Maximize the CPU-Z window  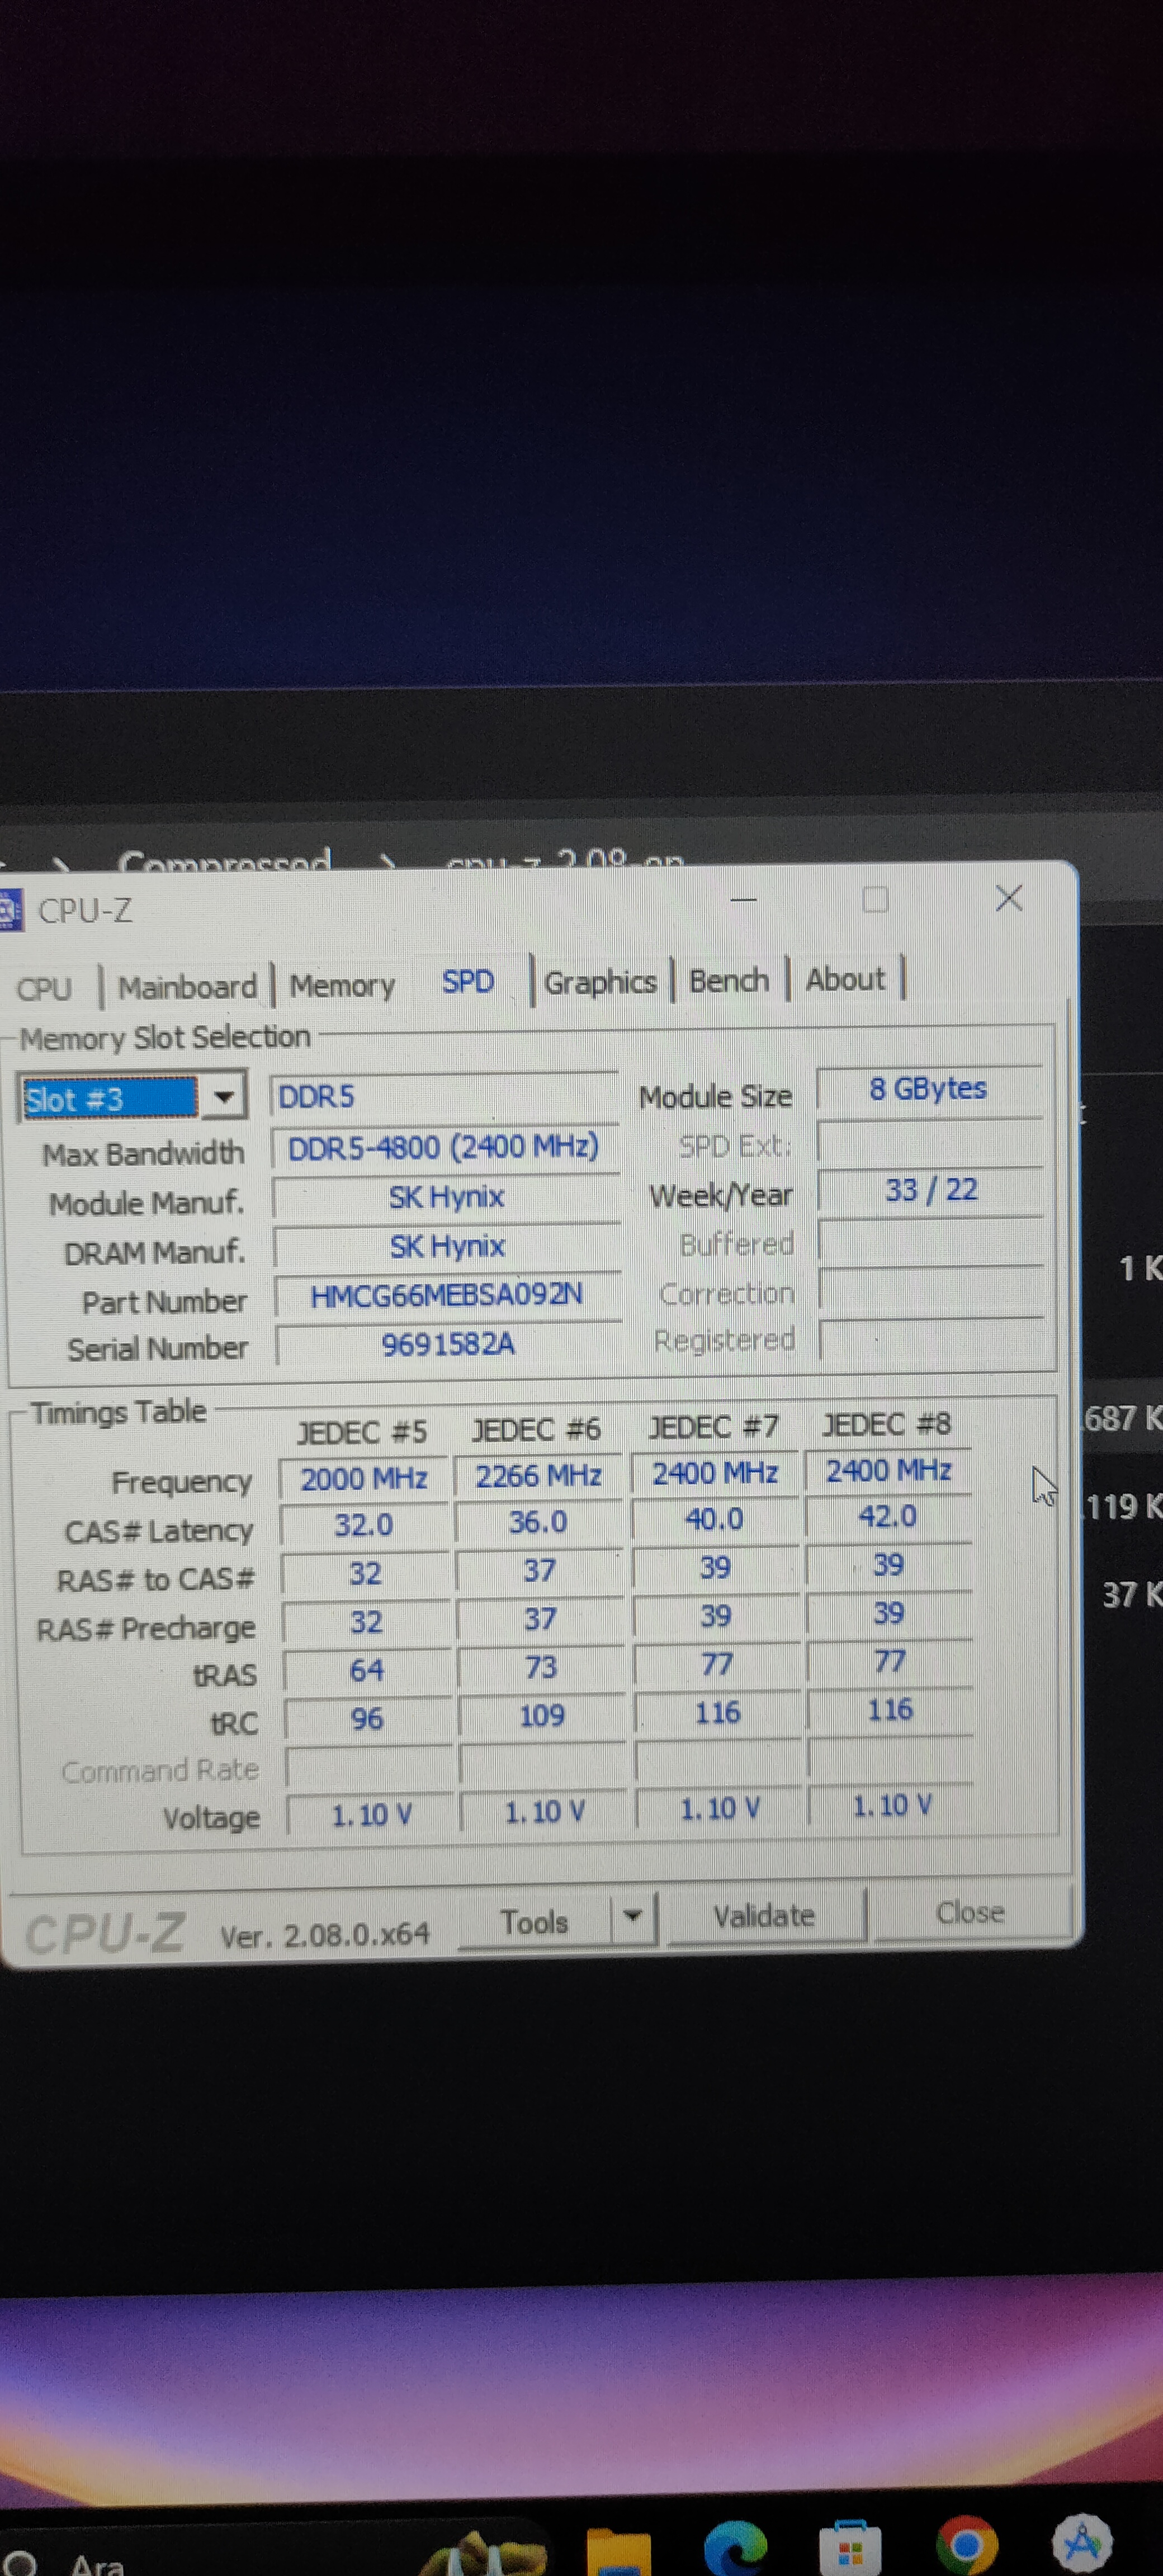click(875, 900)
